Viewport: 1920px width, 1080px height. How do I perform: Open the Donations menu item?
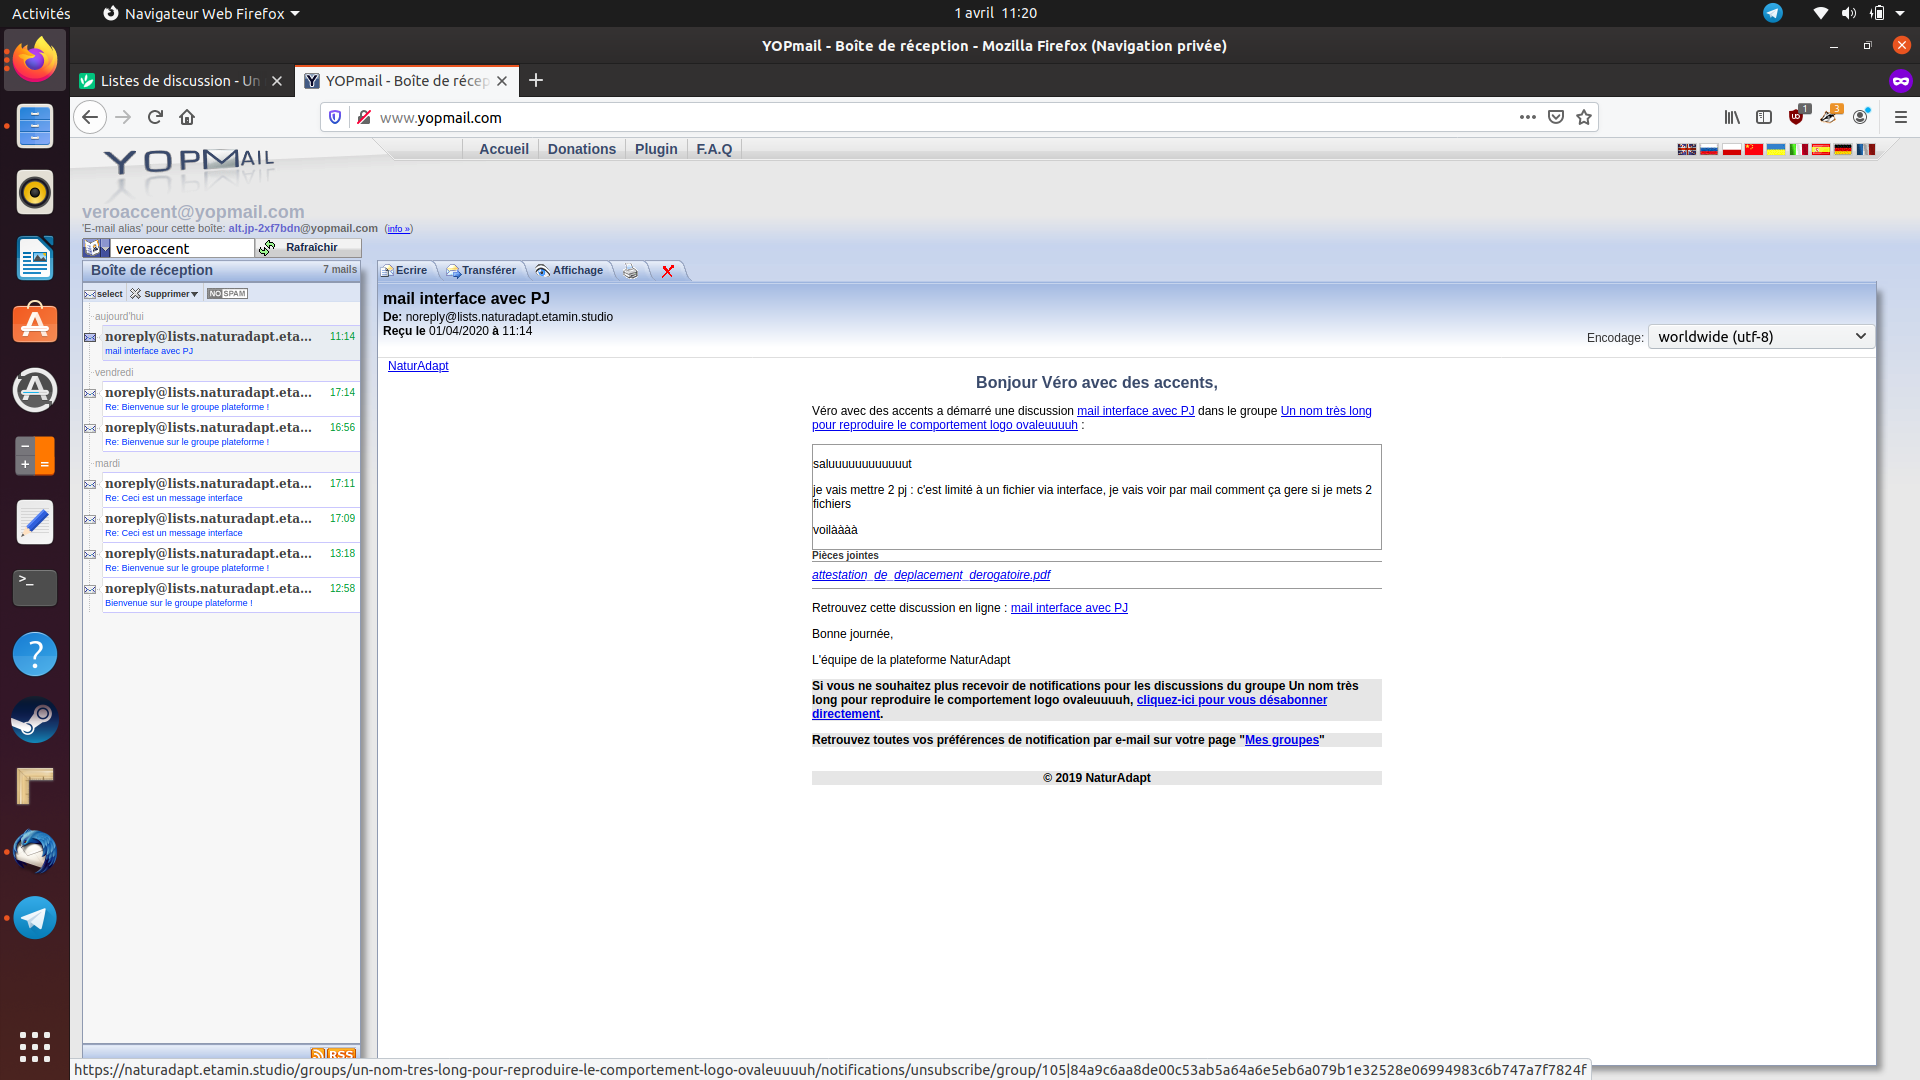(581, 149)
